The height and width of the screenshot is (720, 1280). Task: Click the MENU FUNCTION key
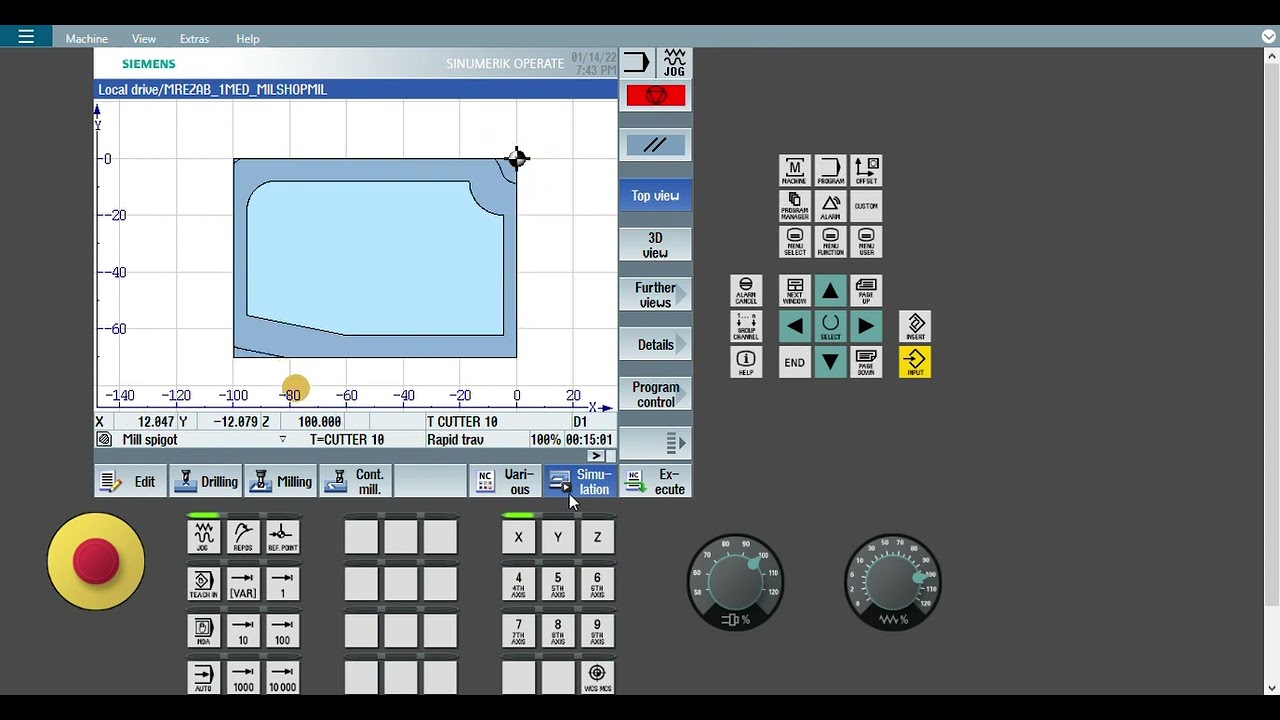tap(830, 243)
